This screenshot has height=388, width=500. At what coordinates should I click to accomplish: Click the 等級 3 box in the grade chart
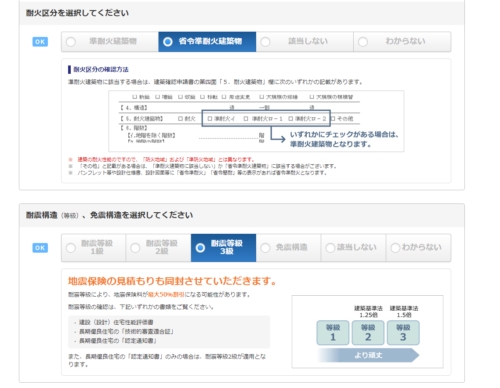[403, 333]
